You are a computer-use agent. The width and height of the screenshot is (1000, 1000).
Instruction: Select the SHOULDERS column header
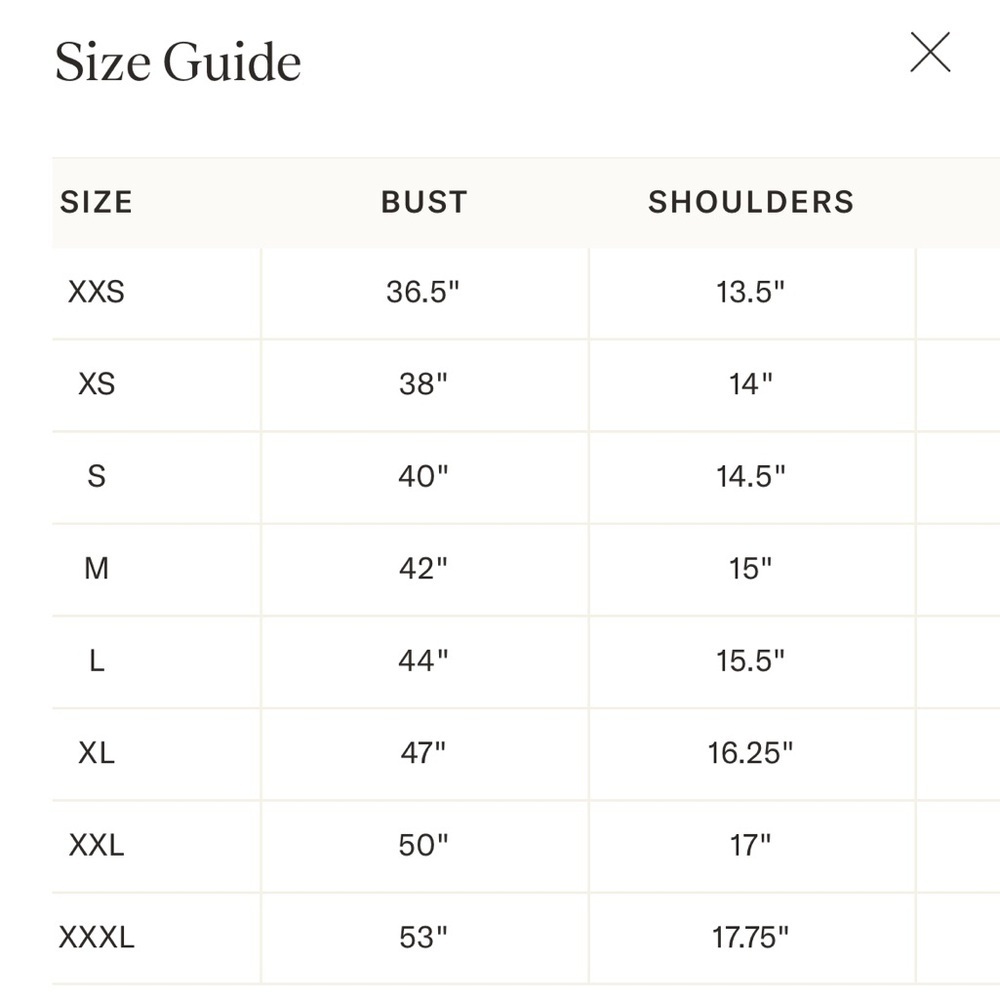click(x=751, y=202)
